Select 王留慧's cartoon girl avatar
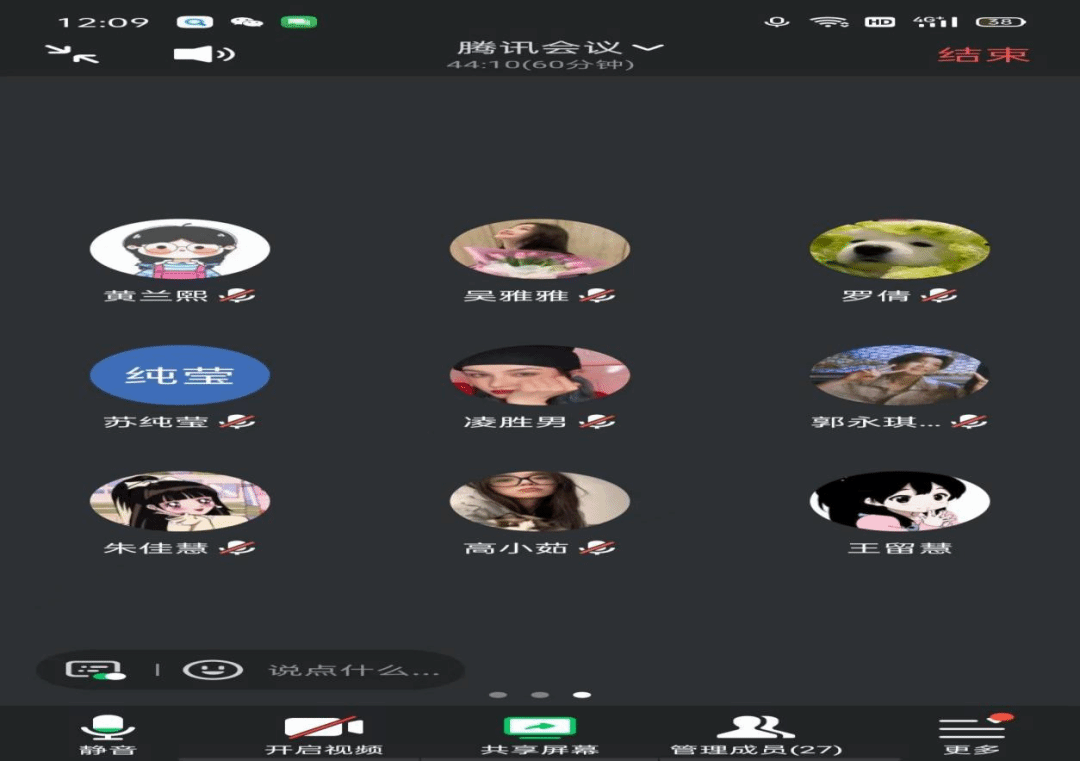 pos(899,501)
